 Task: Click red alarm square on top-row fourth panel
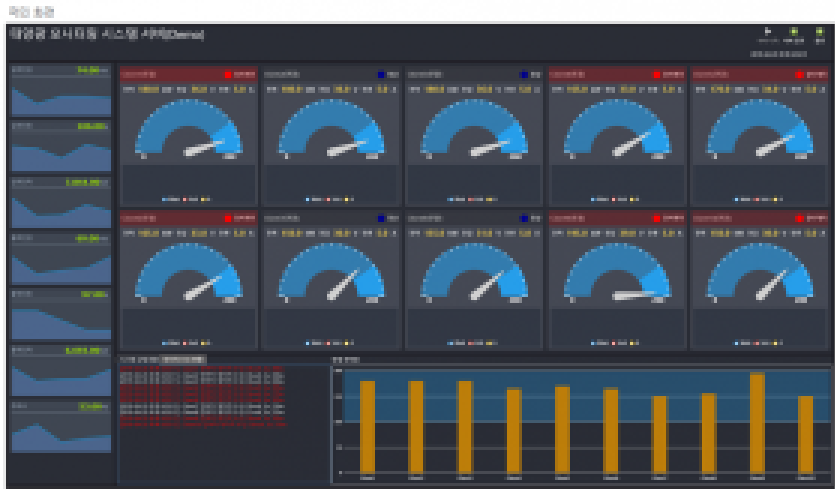point(657,75)
